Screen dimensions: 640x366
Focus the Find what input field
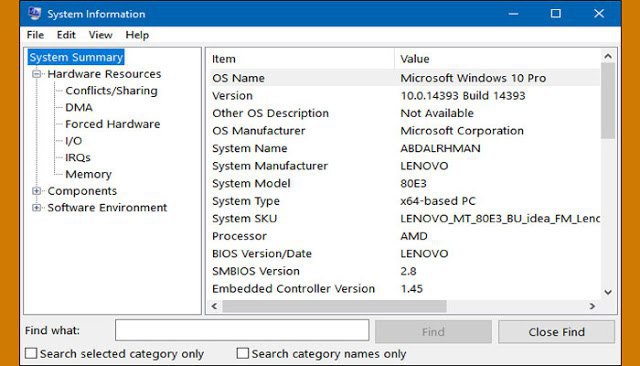[242, 330]
